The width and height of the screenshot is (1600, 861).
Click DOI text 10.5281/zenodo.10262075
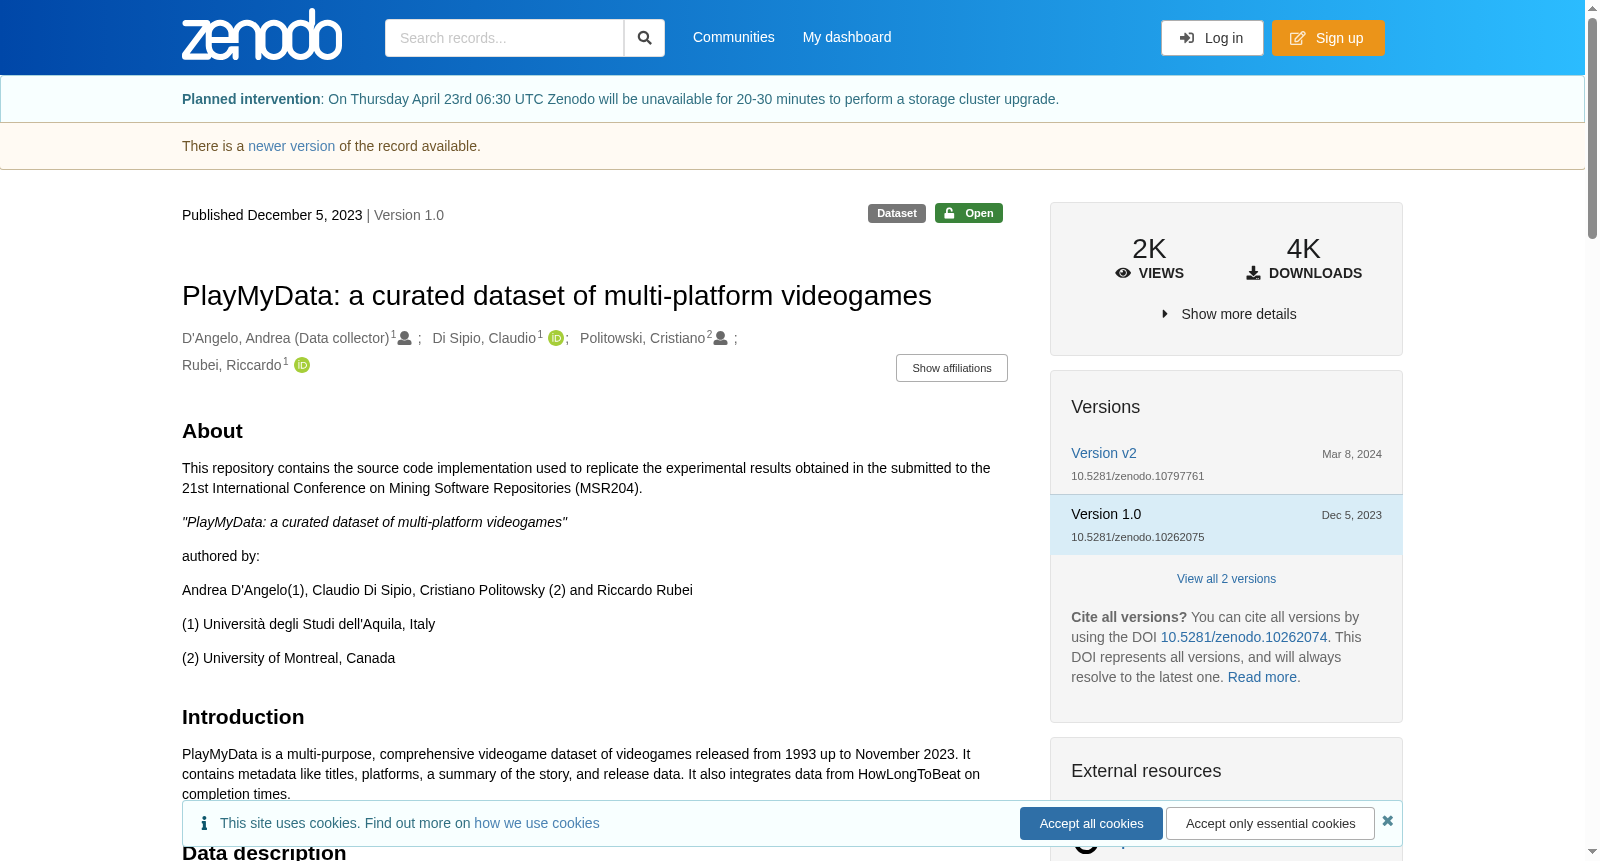click(1137, 537)
